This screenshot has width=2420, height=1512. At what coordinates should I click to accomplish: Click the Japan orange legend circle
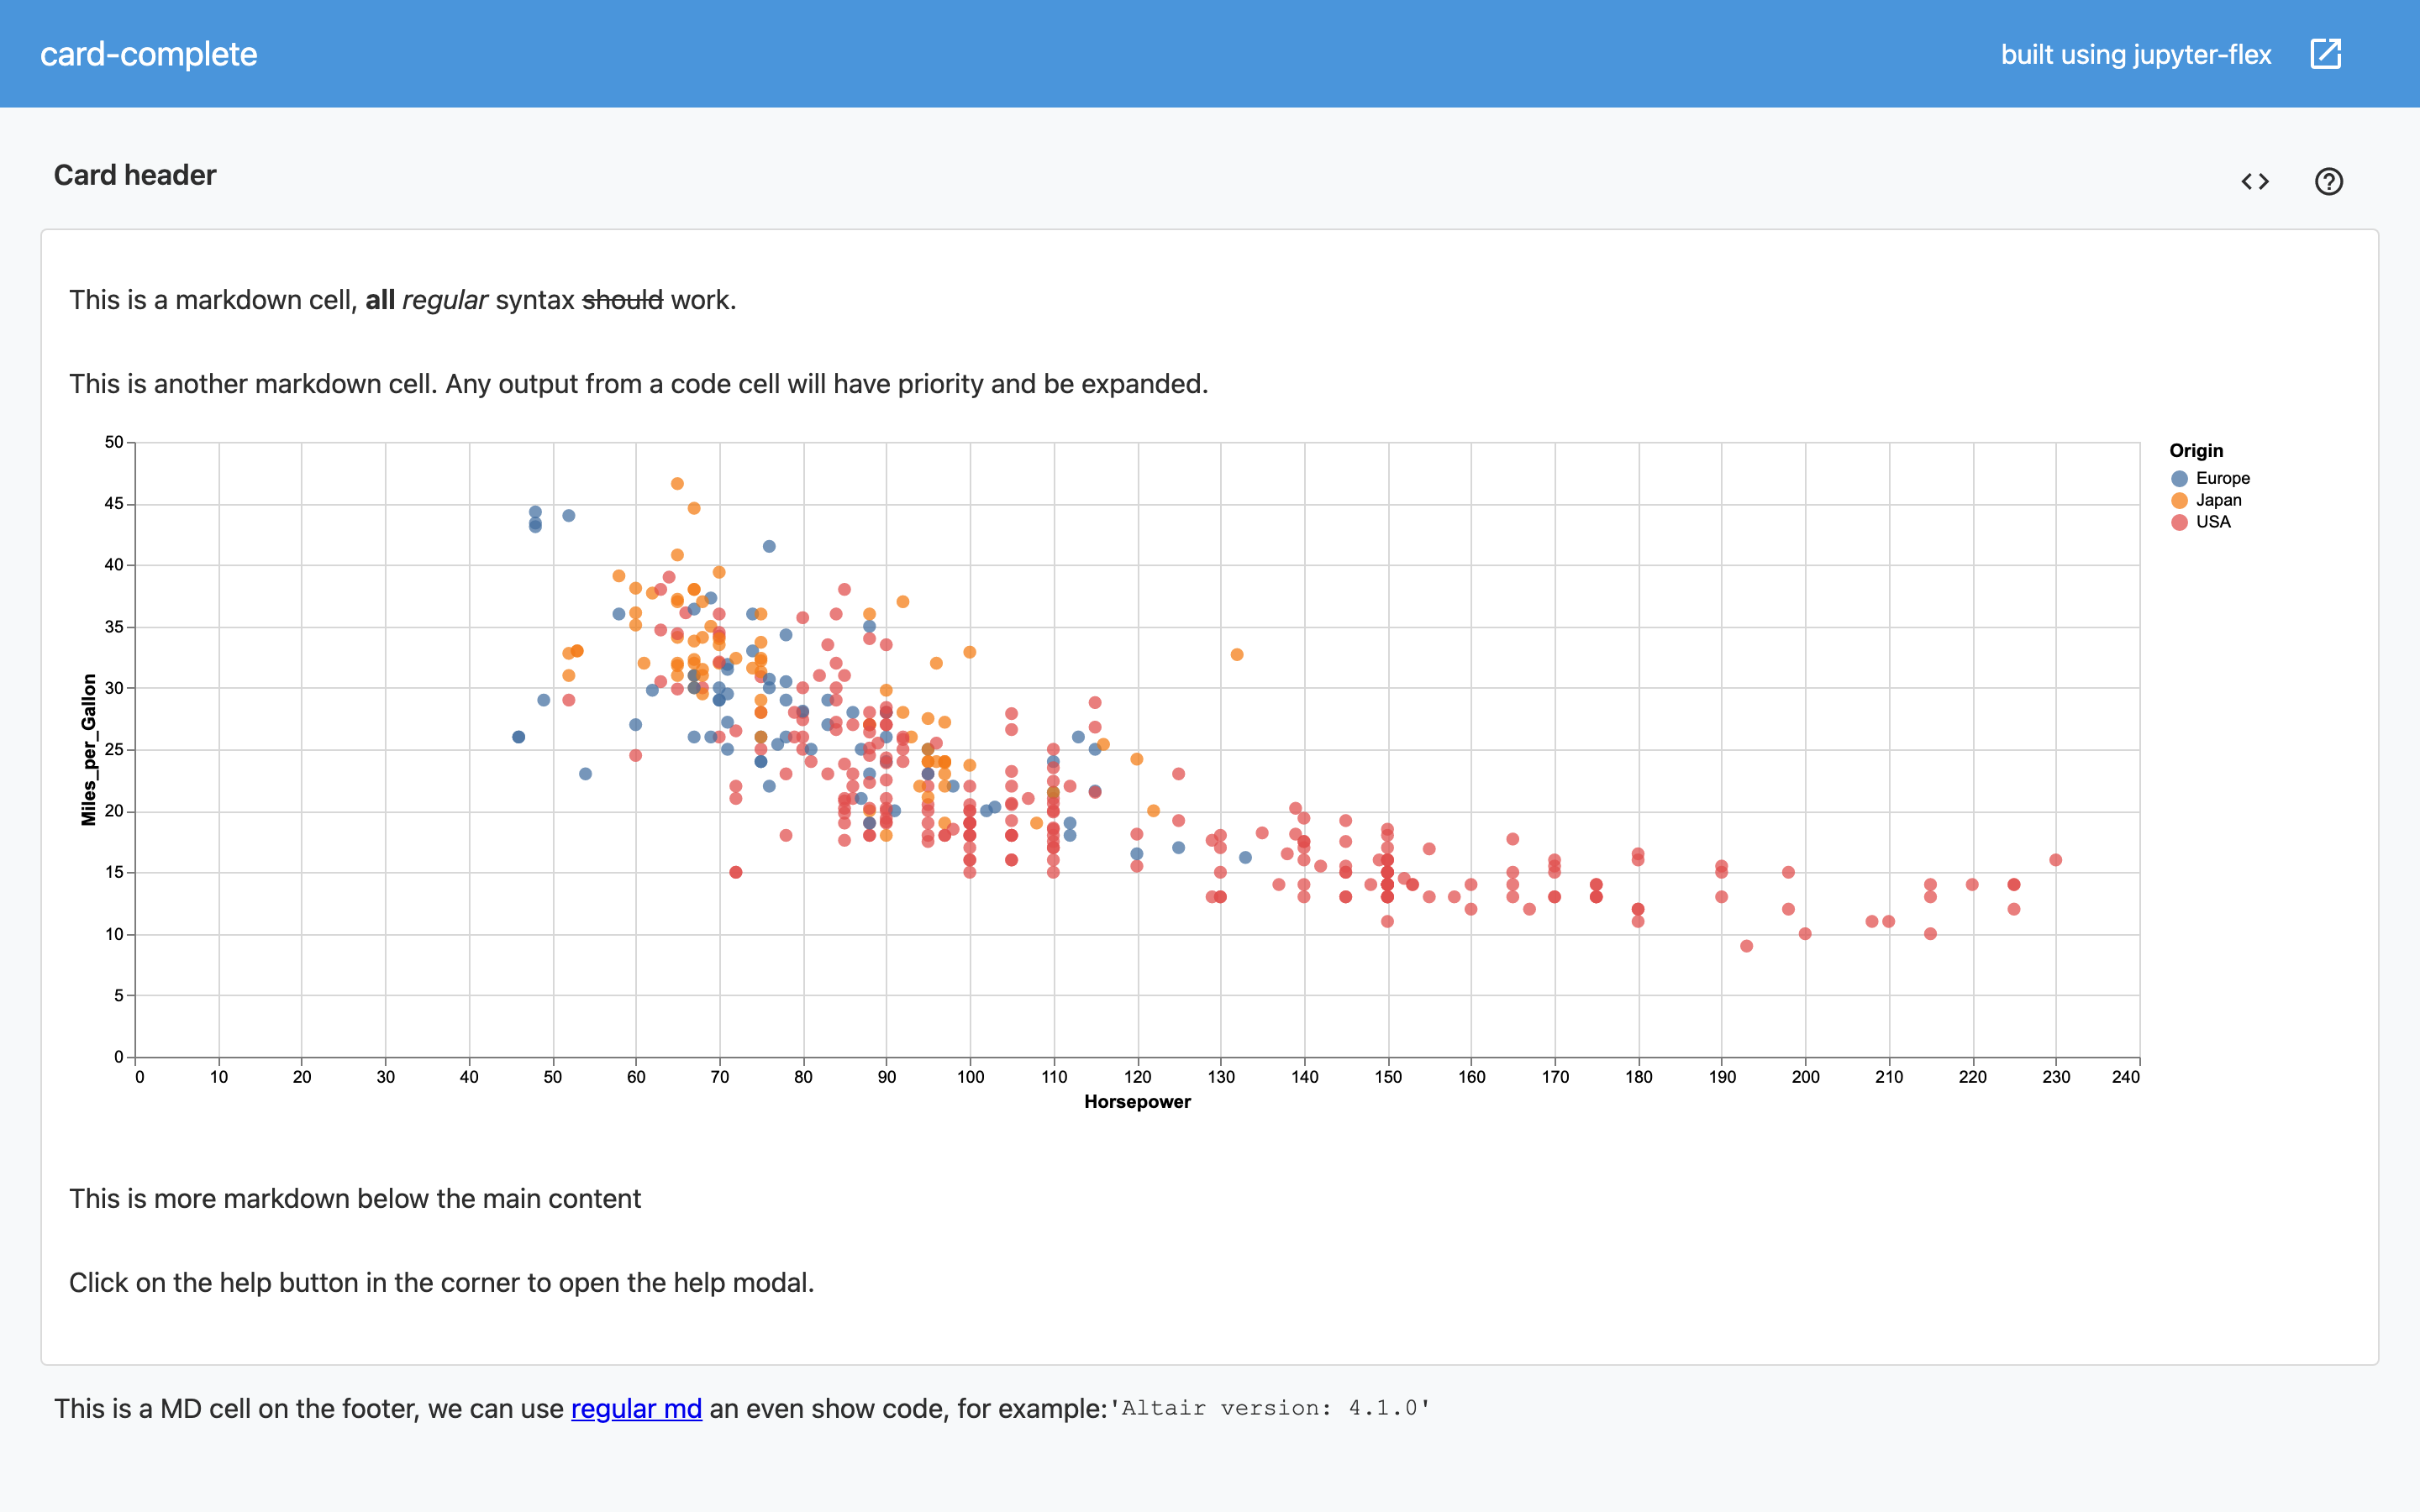point(2179,500)
